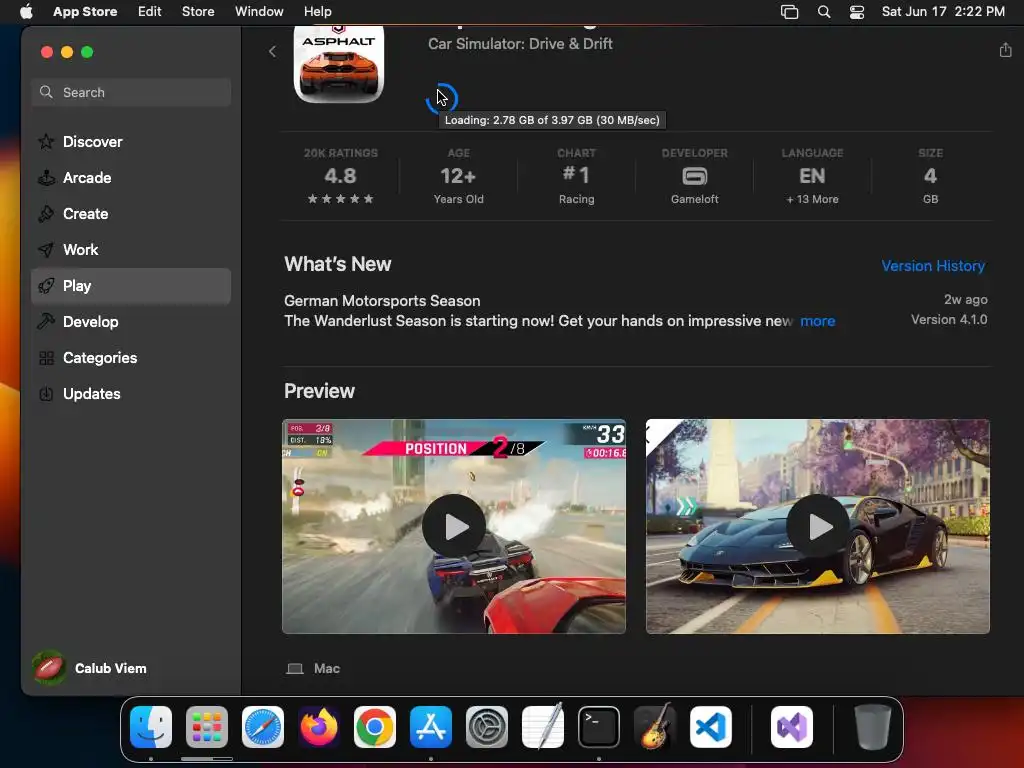Open Terminal from the Dock
The width and height of the screenshot is (1024, 768).
599,727
